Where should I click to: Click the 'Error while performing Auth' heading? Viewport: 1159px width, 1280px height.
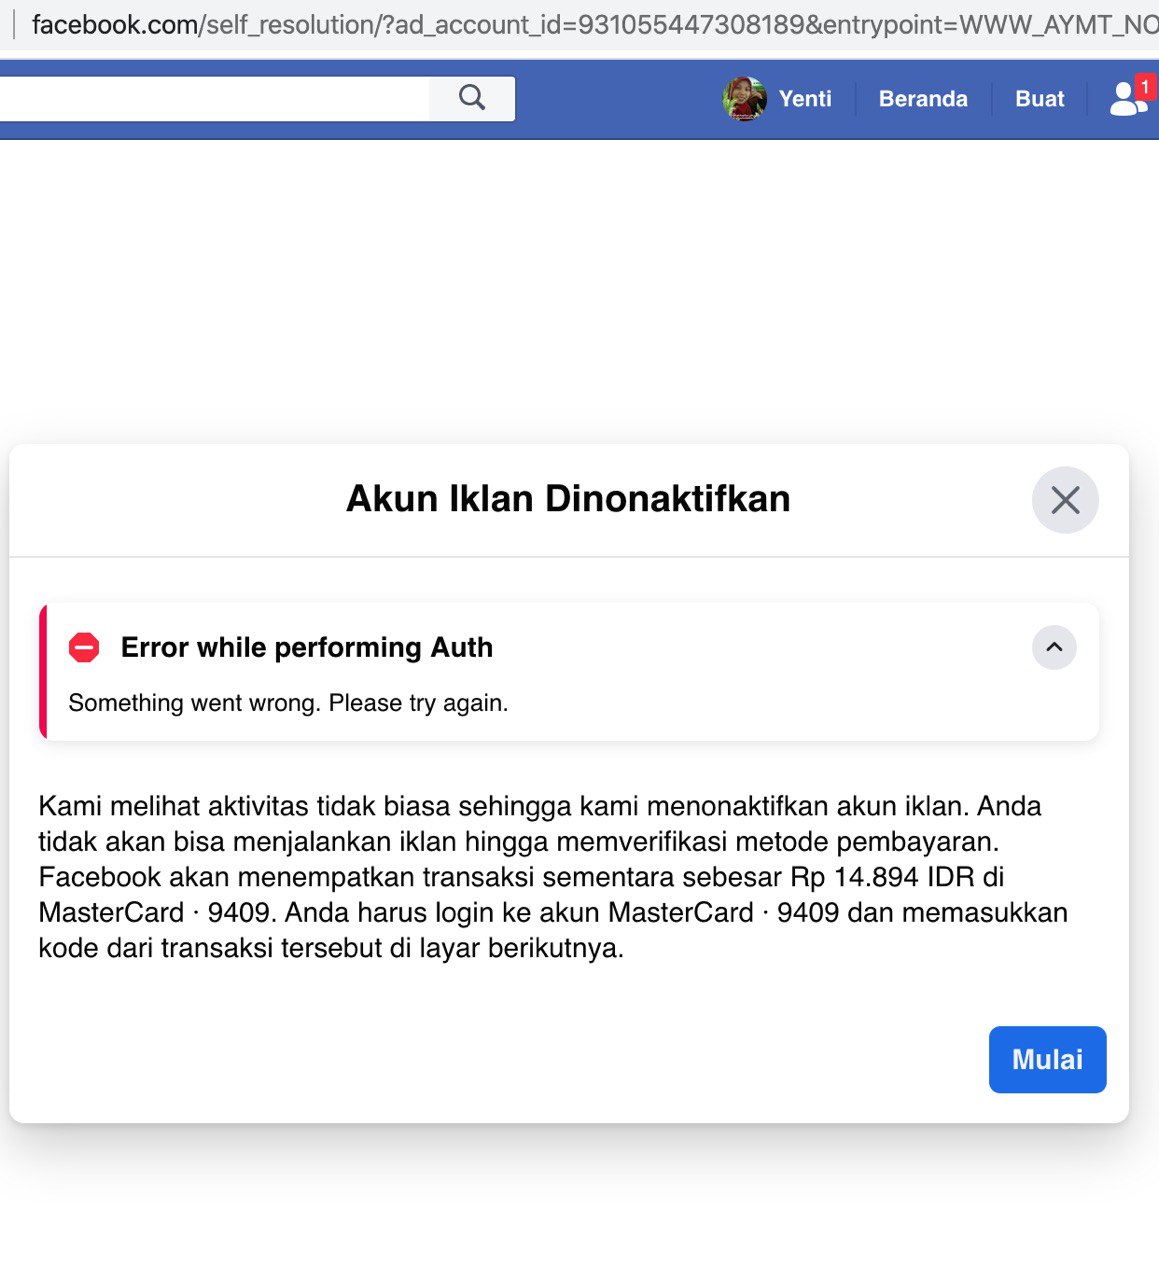(307, 647)
